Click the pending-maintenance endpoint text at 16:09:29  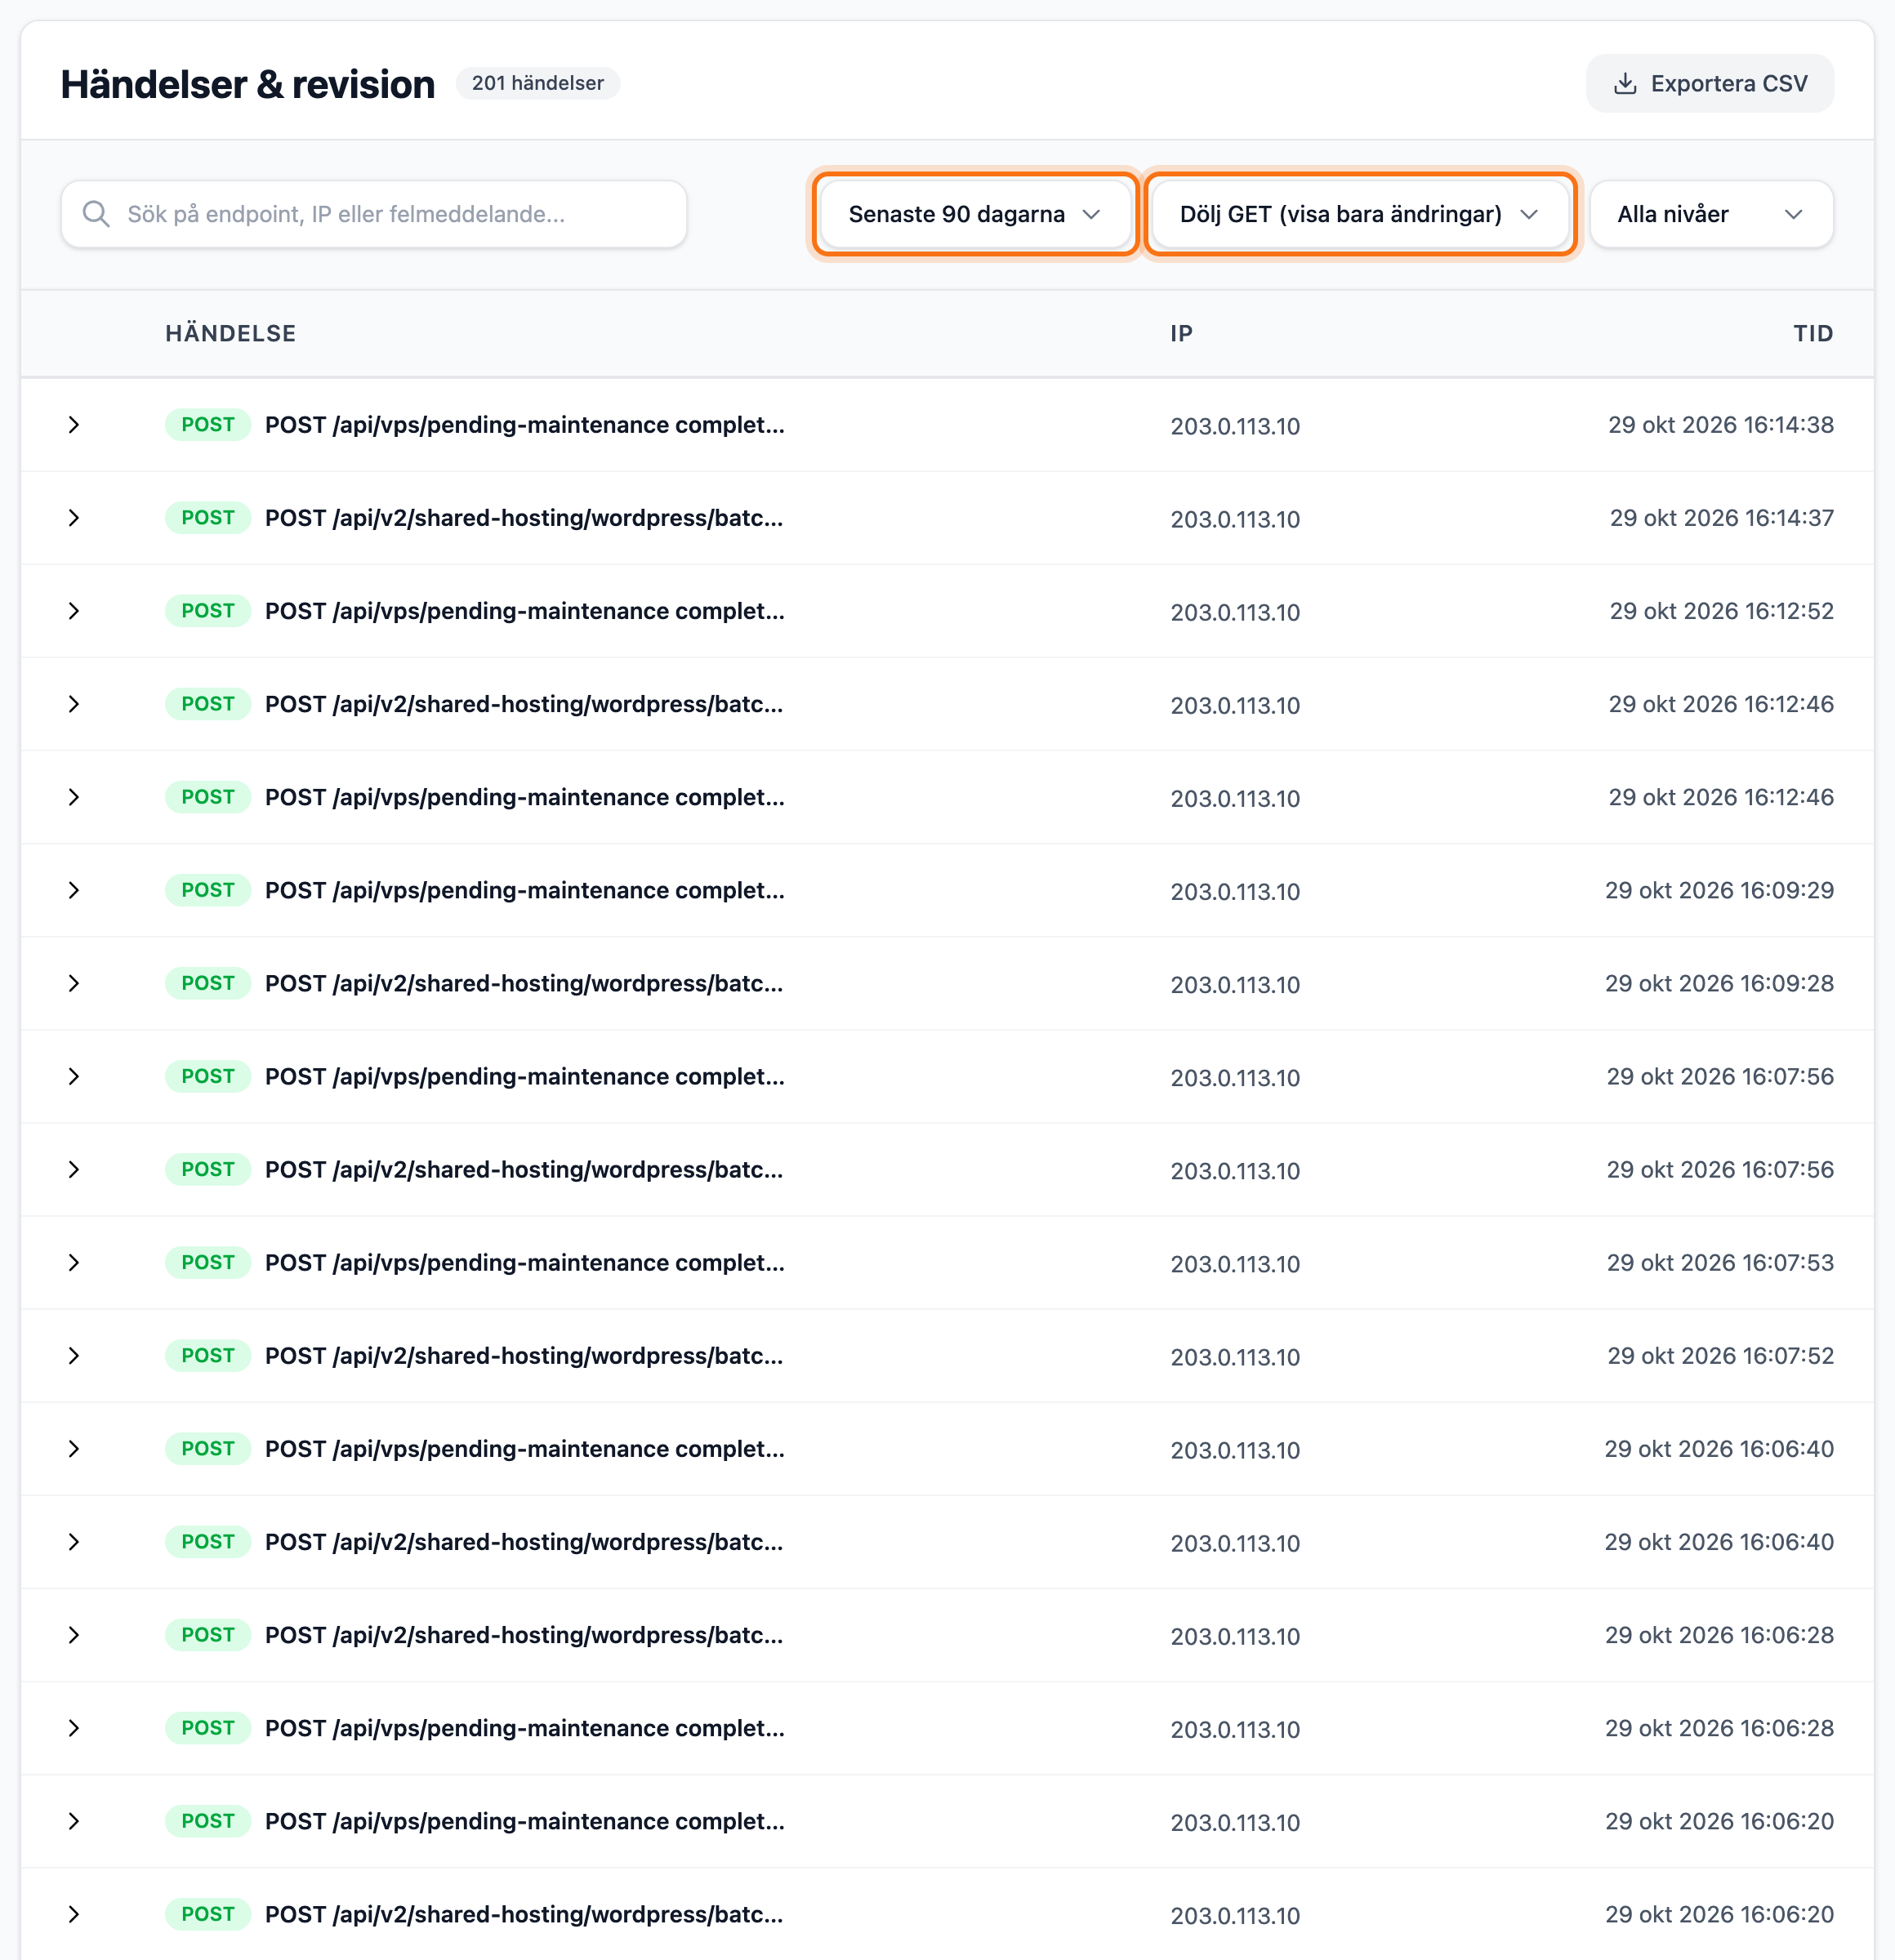tap(525, 890)
